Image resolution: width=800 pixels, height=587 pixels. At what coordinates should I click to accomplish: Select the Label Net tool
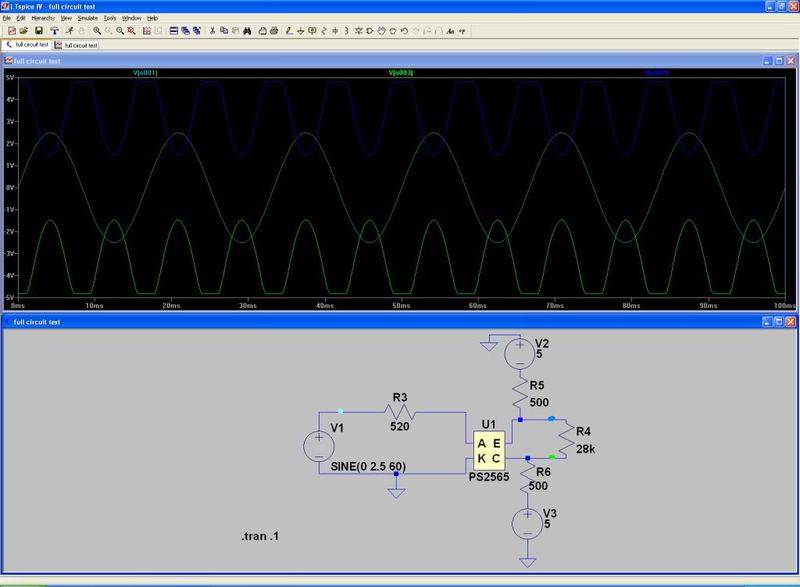pos(312,31)
